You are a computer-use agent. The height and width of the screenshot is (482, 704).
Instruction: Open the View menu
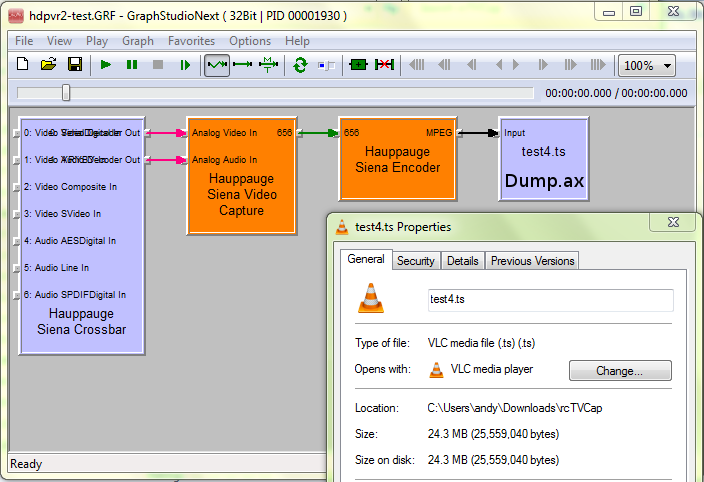[x=59, y=41]
